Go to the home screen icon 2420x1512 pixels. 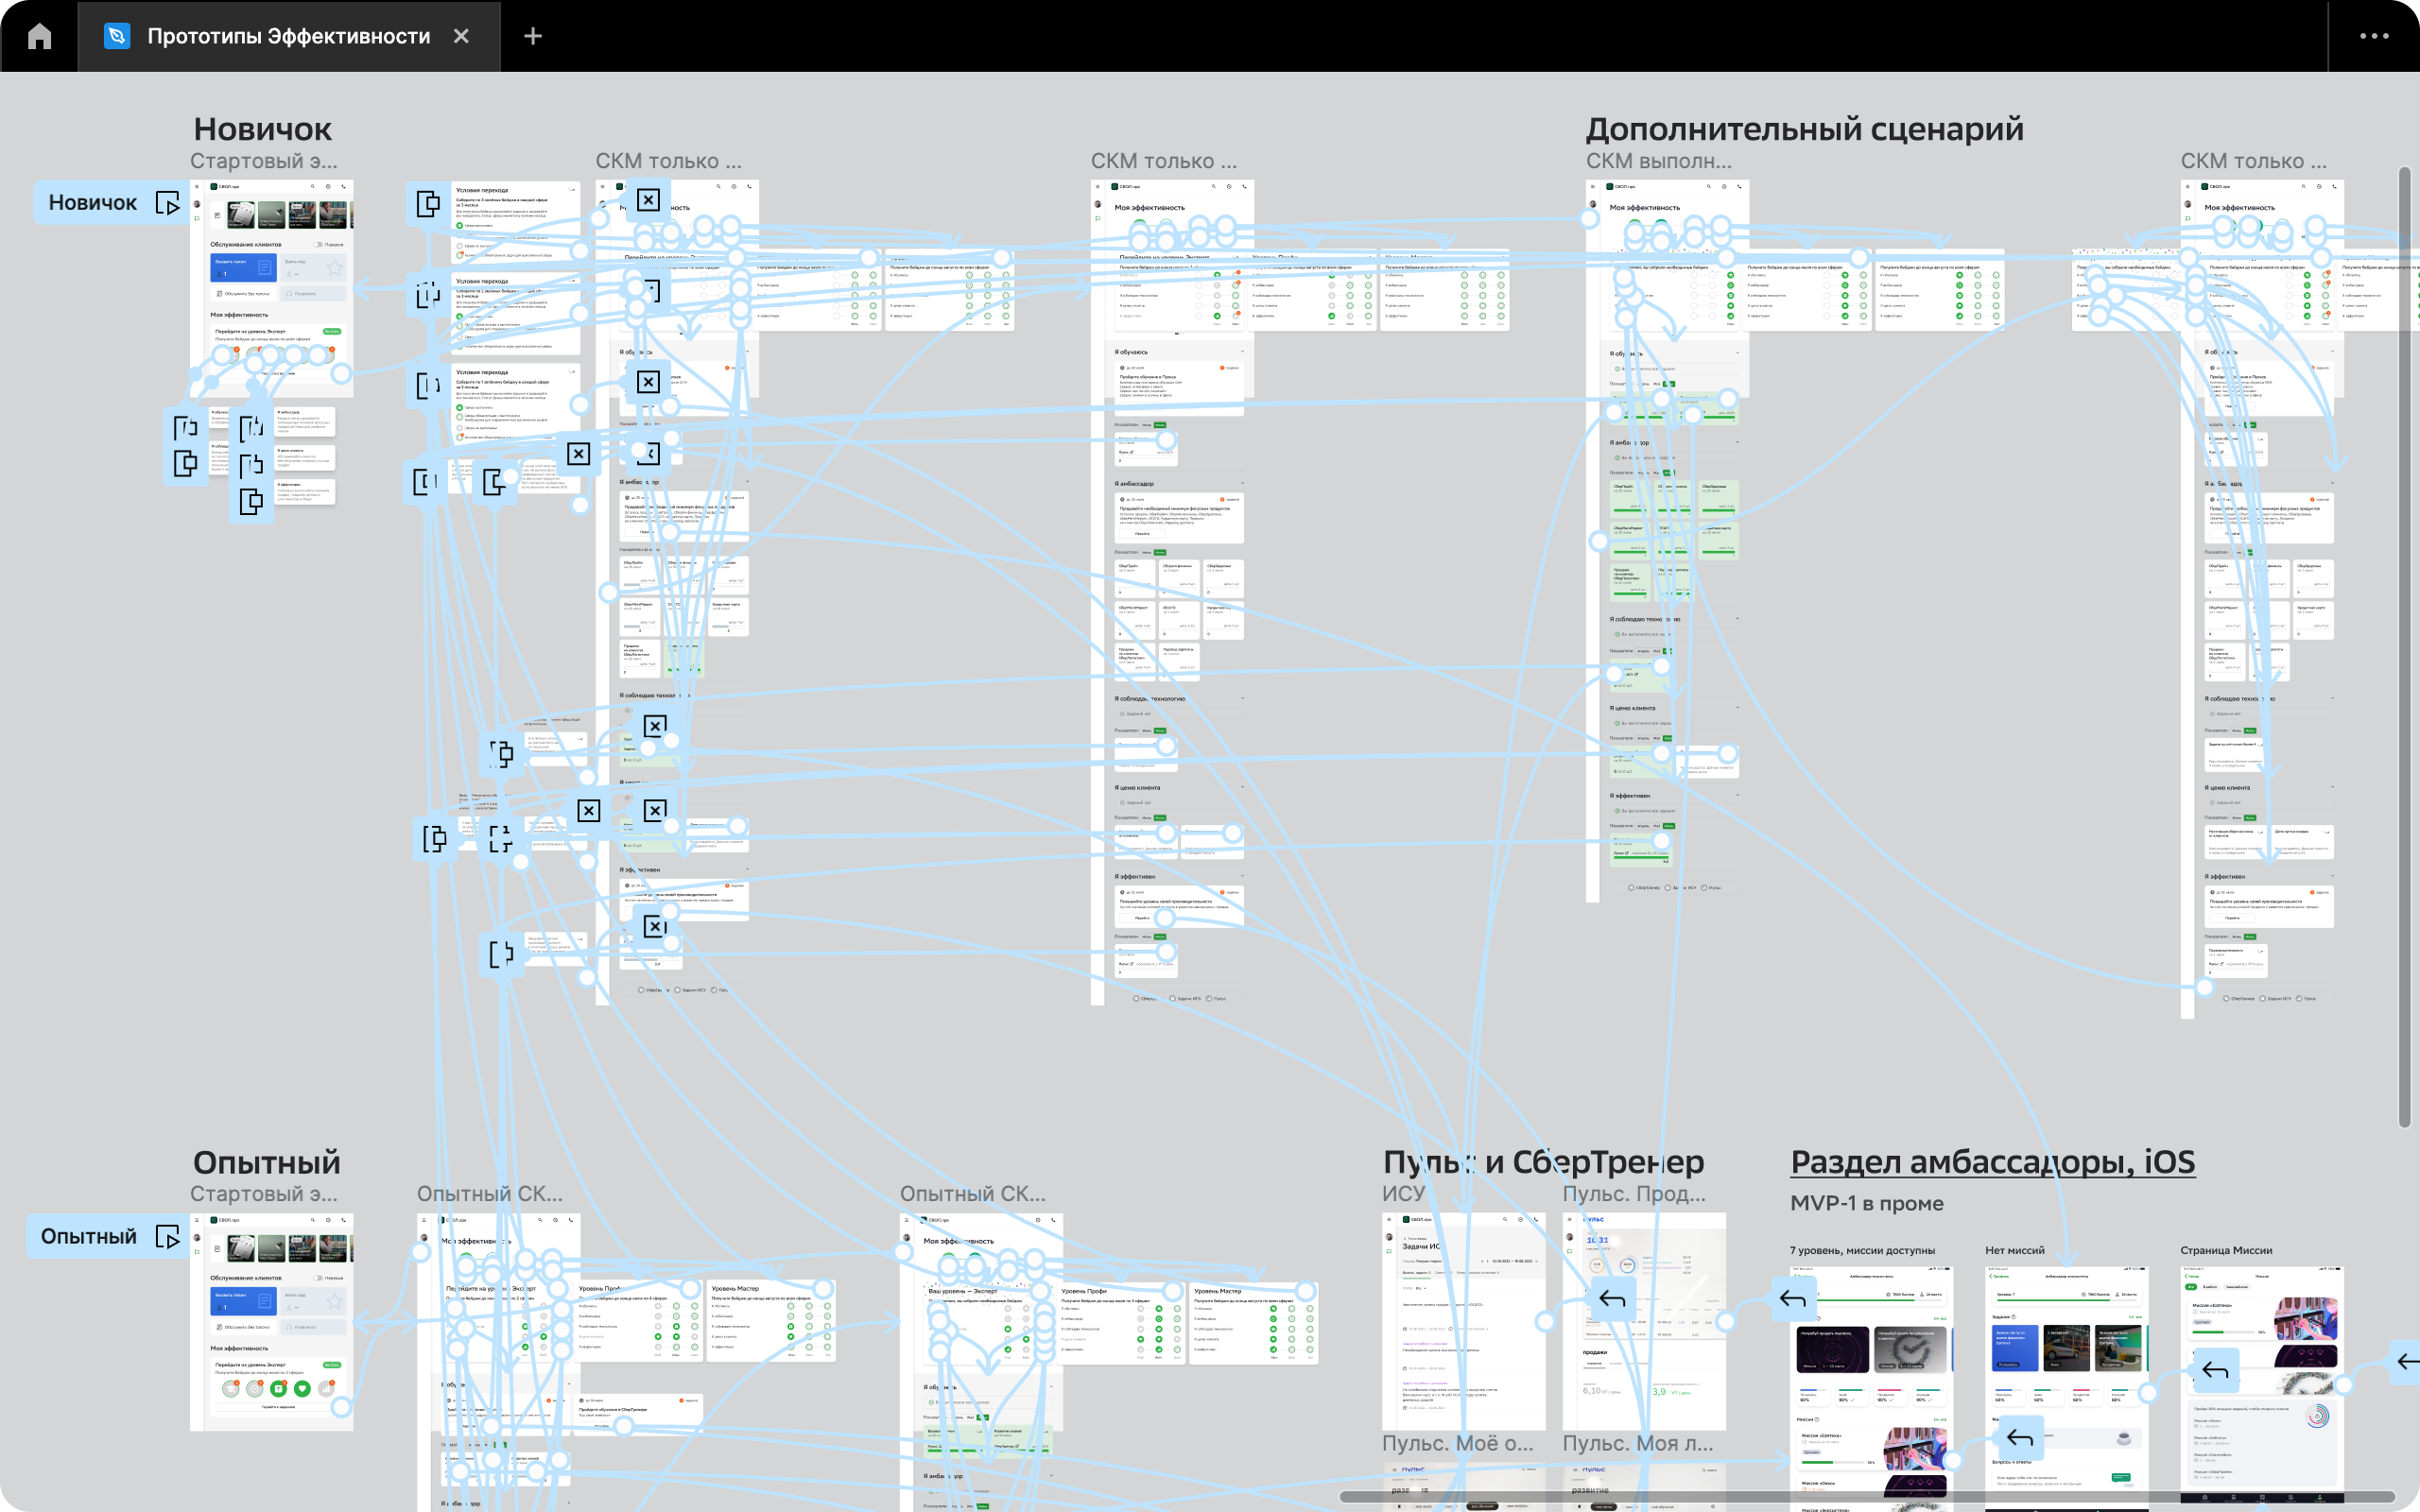pyautogui.click(x=39, y=36)
